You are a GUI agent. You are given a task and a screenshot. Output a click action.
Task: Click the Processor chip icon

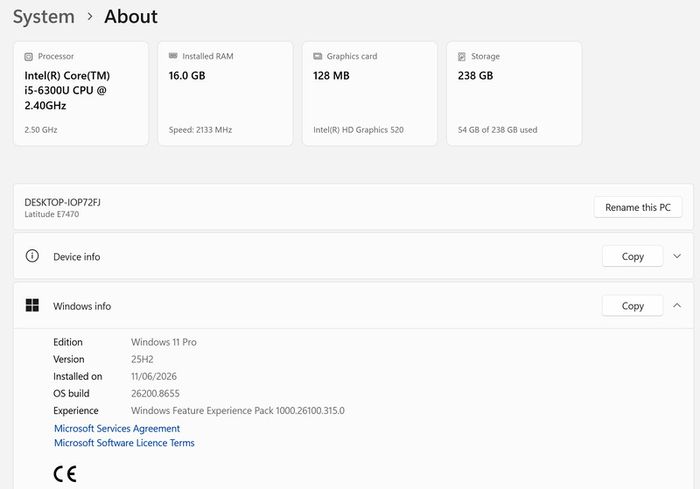pyautogui.click(x=29, y=57)
